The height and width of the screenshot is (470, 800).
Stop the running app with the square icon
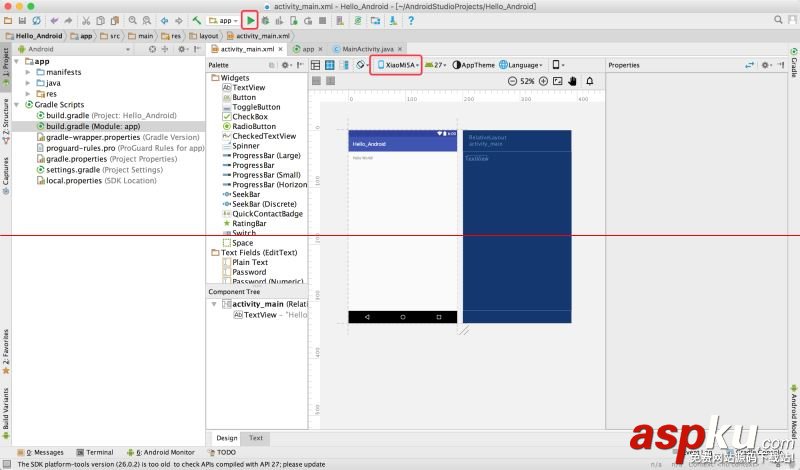322,20
